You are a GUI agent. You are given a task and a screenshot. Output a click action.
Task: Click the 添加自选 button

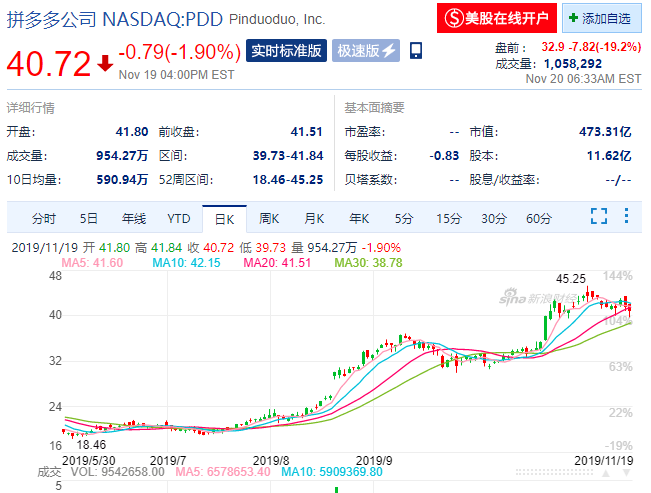click(602, 18)
